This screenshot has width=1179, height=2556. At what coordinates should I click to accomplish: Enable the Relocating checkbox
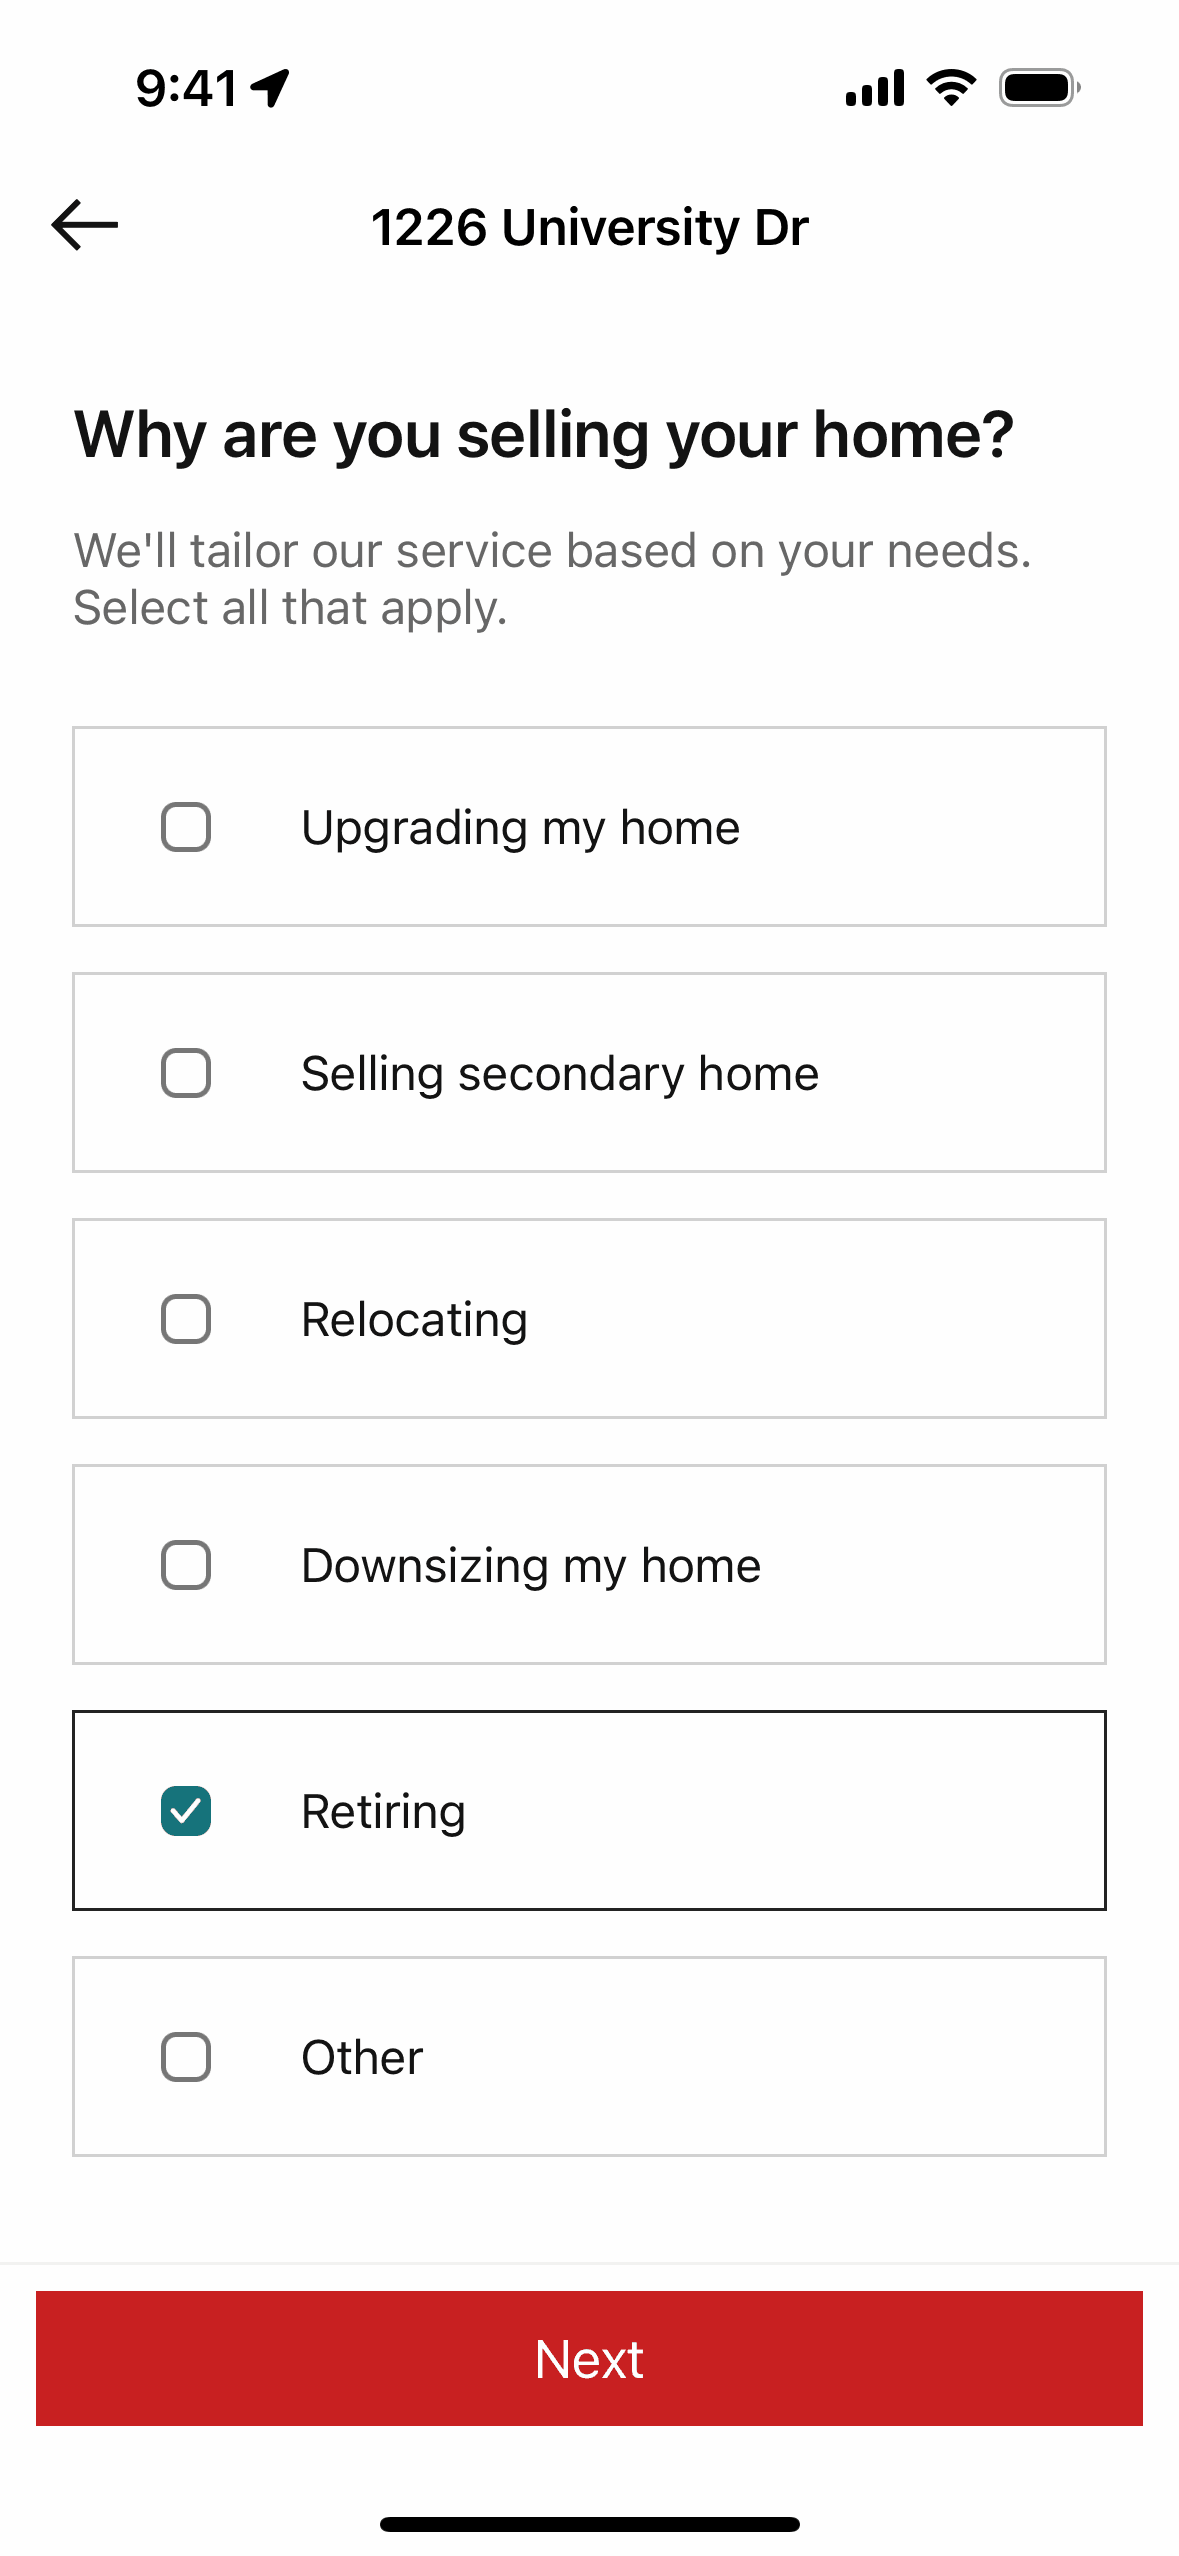(x=186, y=1319)
